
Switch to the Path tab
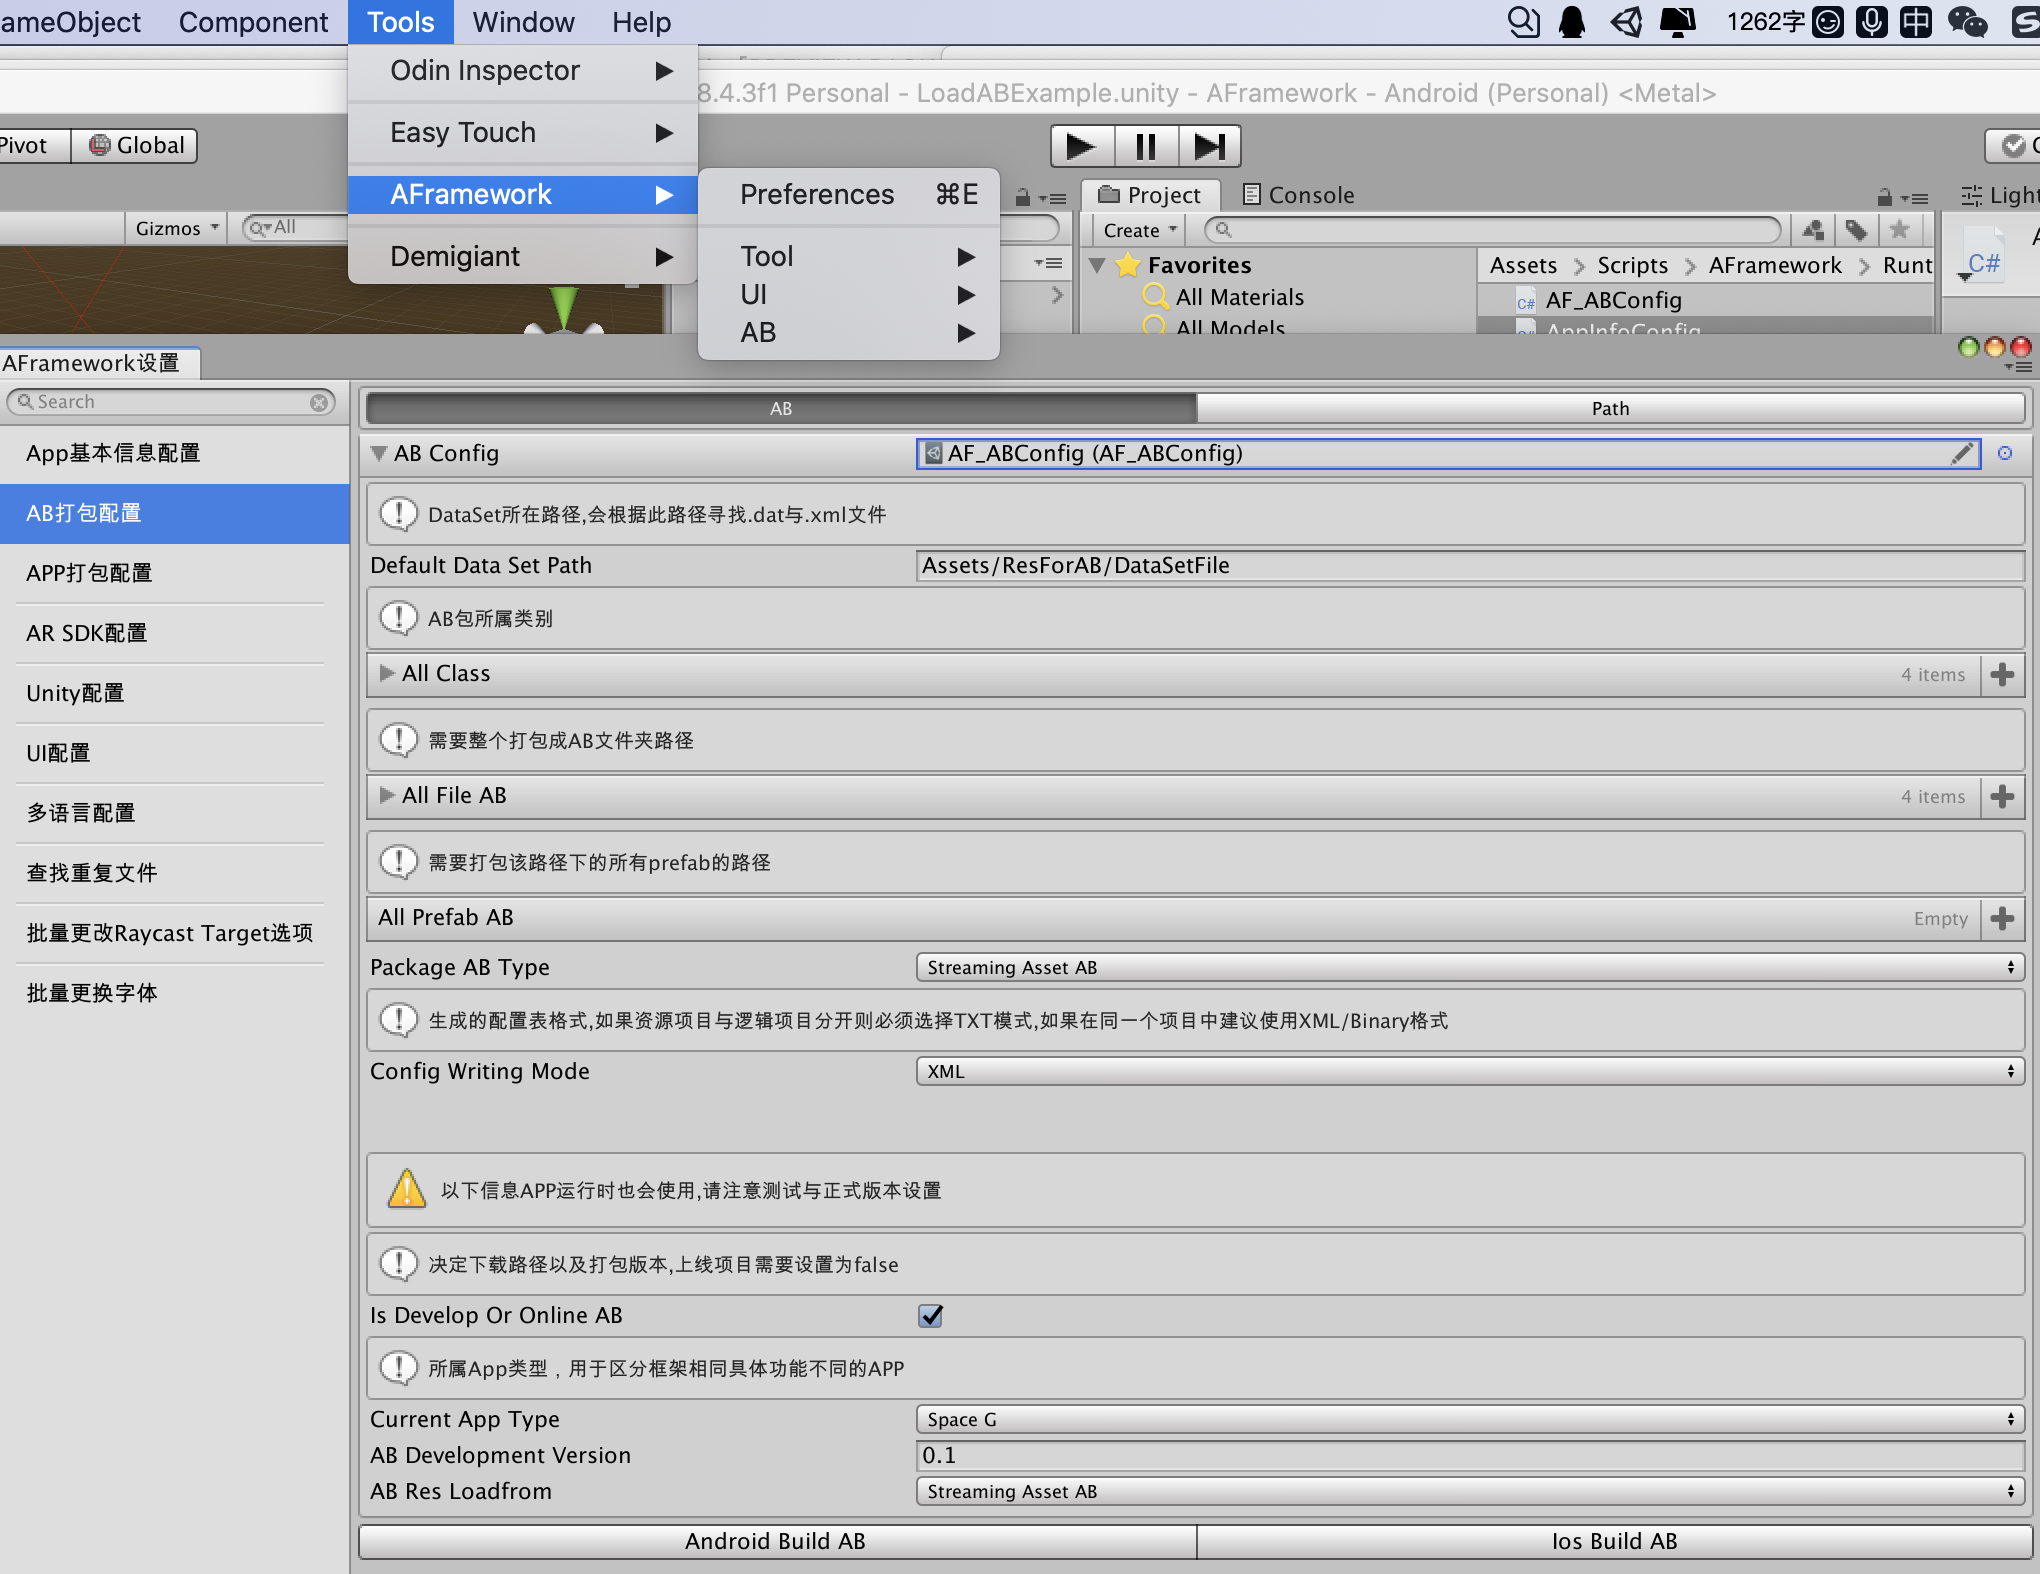coord(1610,408)
